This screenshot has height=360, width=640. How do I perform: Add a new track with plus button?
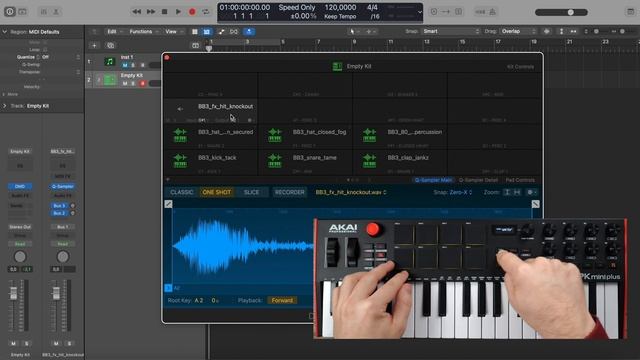point(94,45)
